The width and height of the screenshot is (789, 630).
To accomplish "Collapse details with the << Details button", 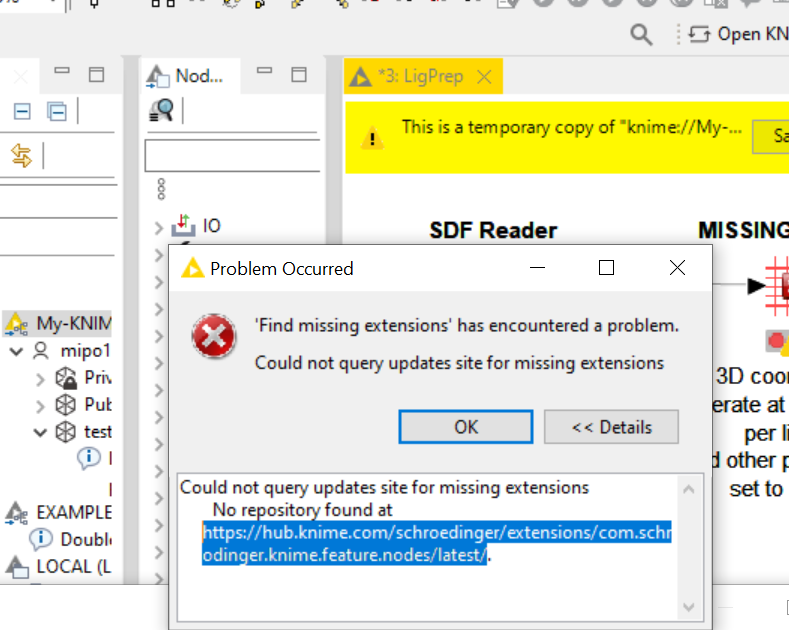I will (611, 427).
